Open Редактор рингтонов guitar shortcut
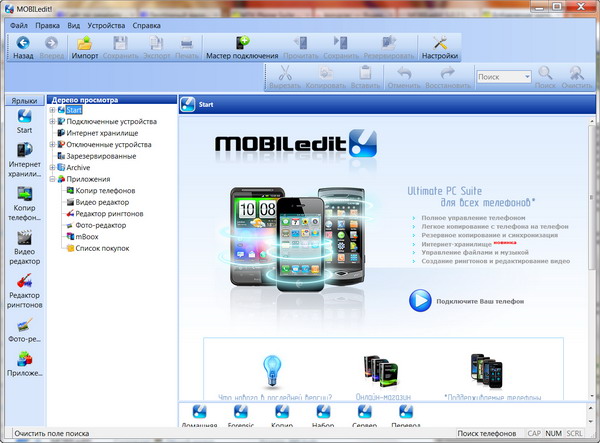 (24, 281)
